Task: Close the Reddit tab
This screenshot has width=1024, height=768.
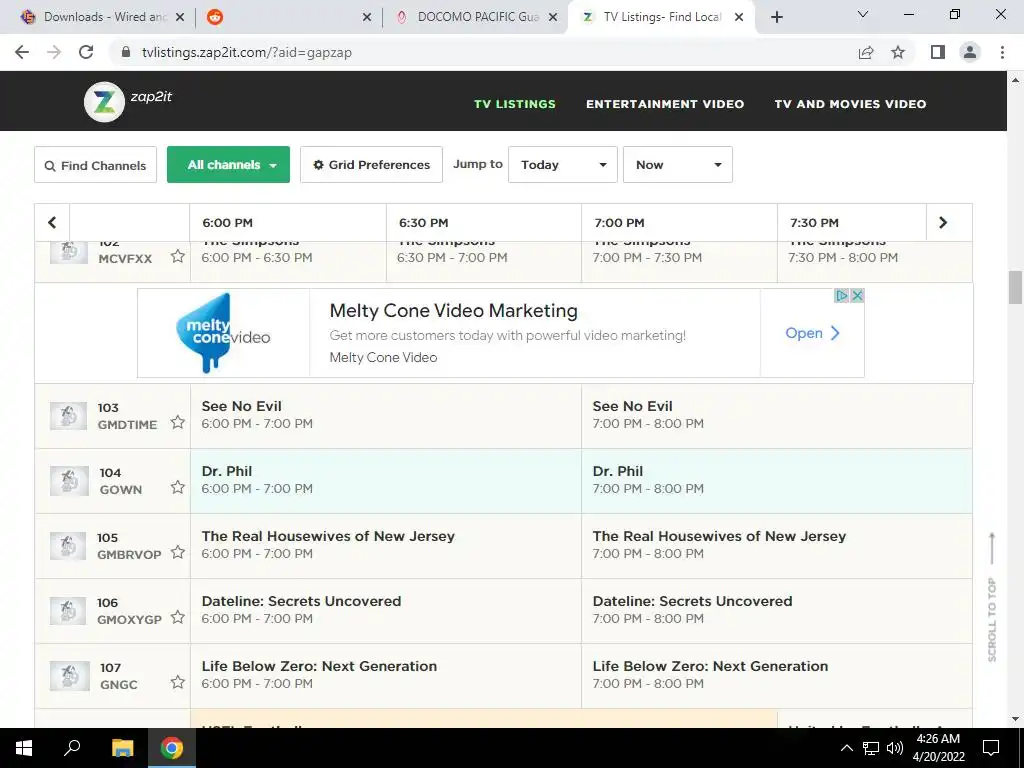Action: click(x=367, y=17)
